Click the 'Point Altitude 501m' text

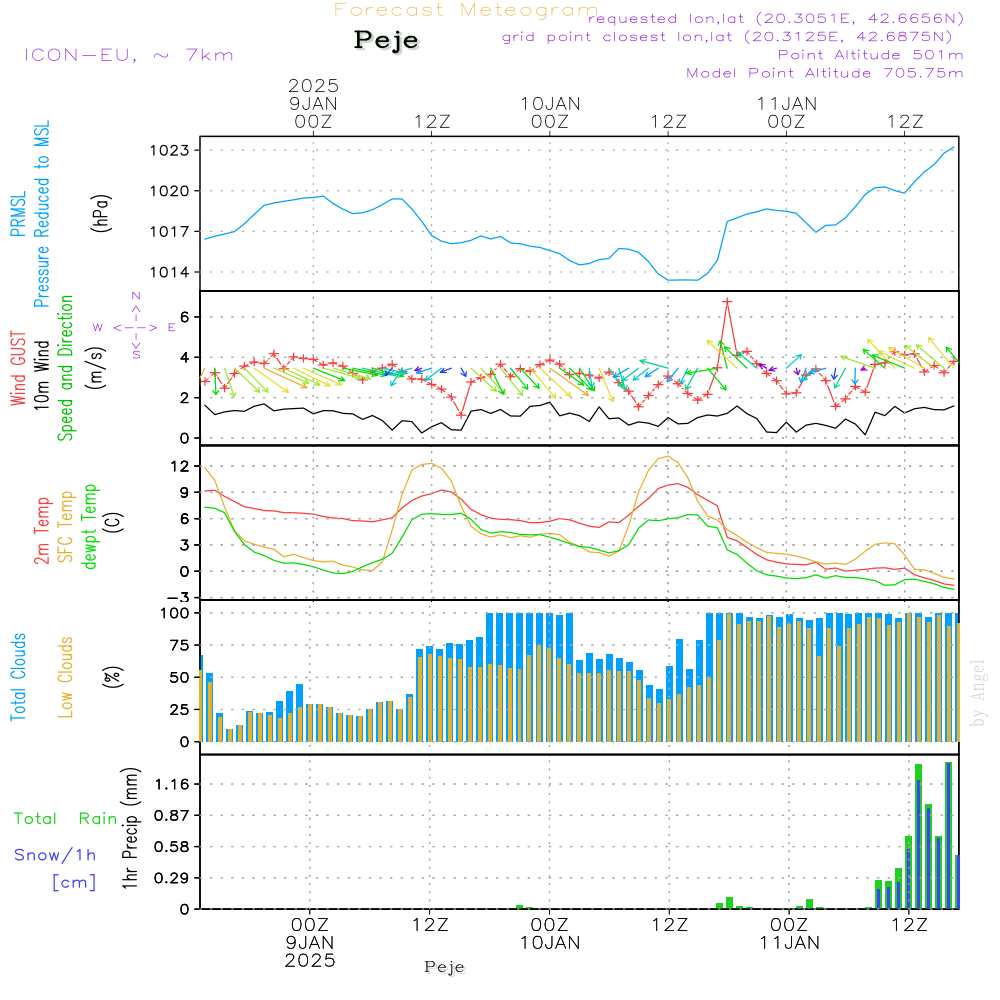[871, 55]
